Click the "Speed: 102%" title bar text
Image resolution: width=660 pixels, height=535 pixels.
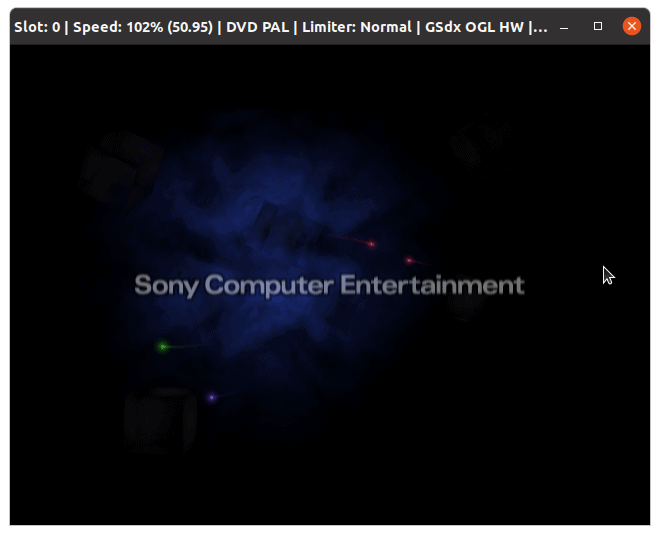(x=118, y=27)
